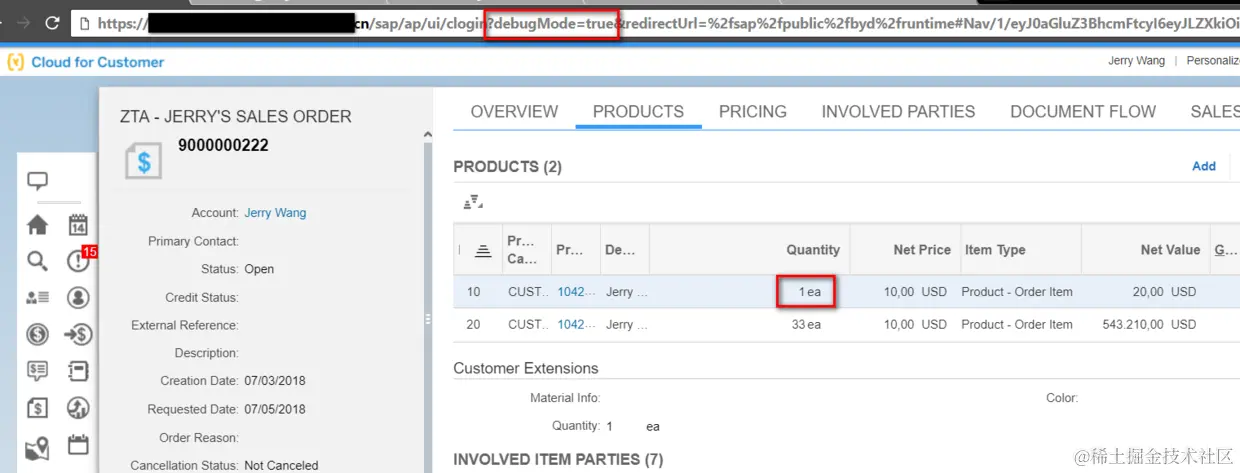
Task: Click status value Open
Action: (x=259, y=269)
